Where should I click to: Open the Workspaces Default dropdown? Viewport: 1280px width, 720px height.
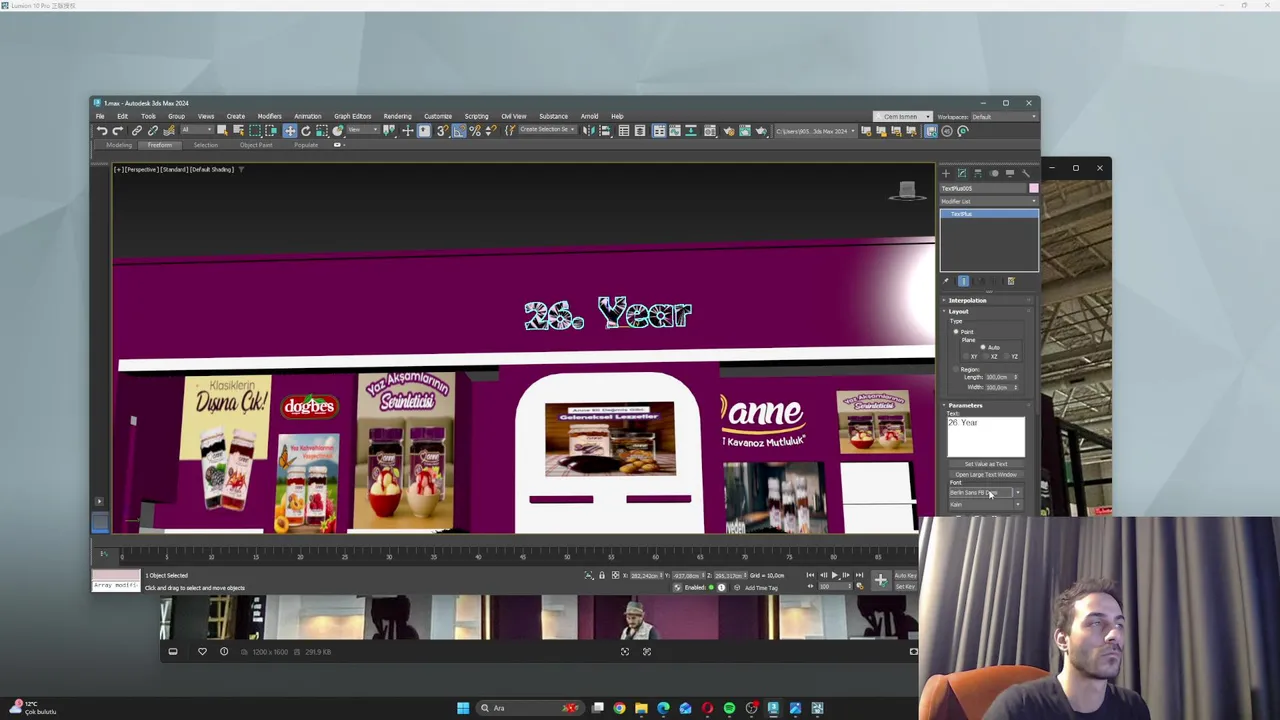tap(1003, 117)
